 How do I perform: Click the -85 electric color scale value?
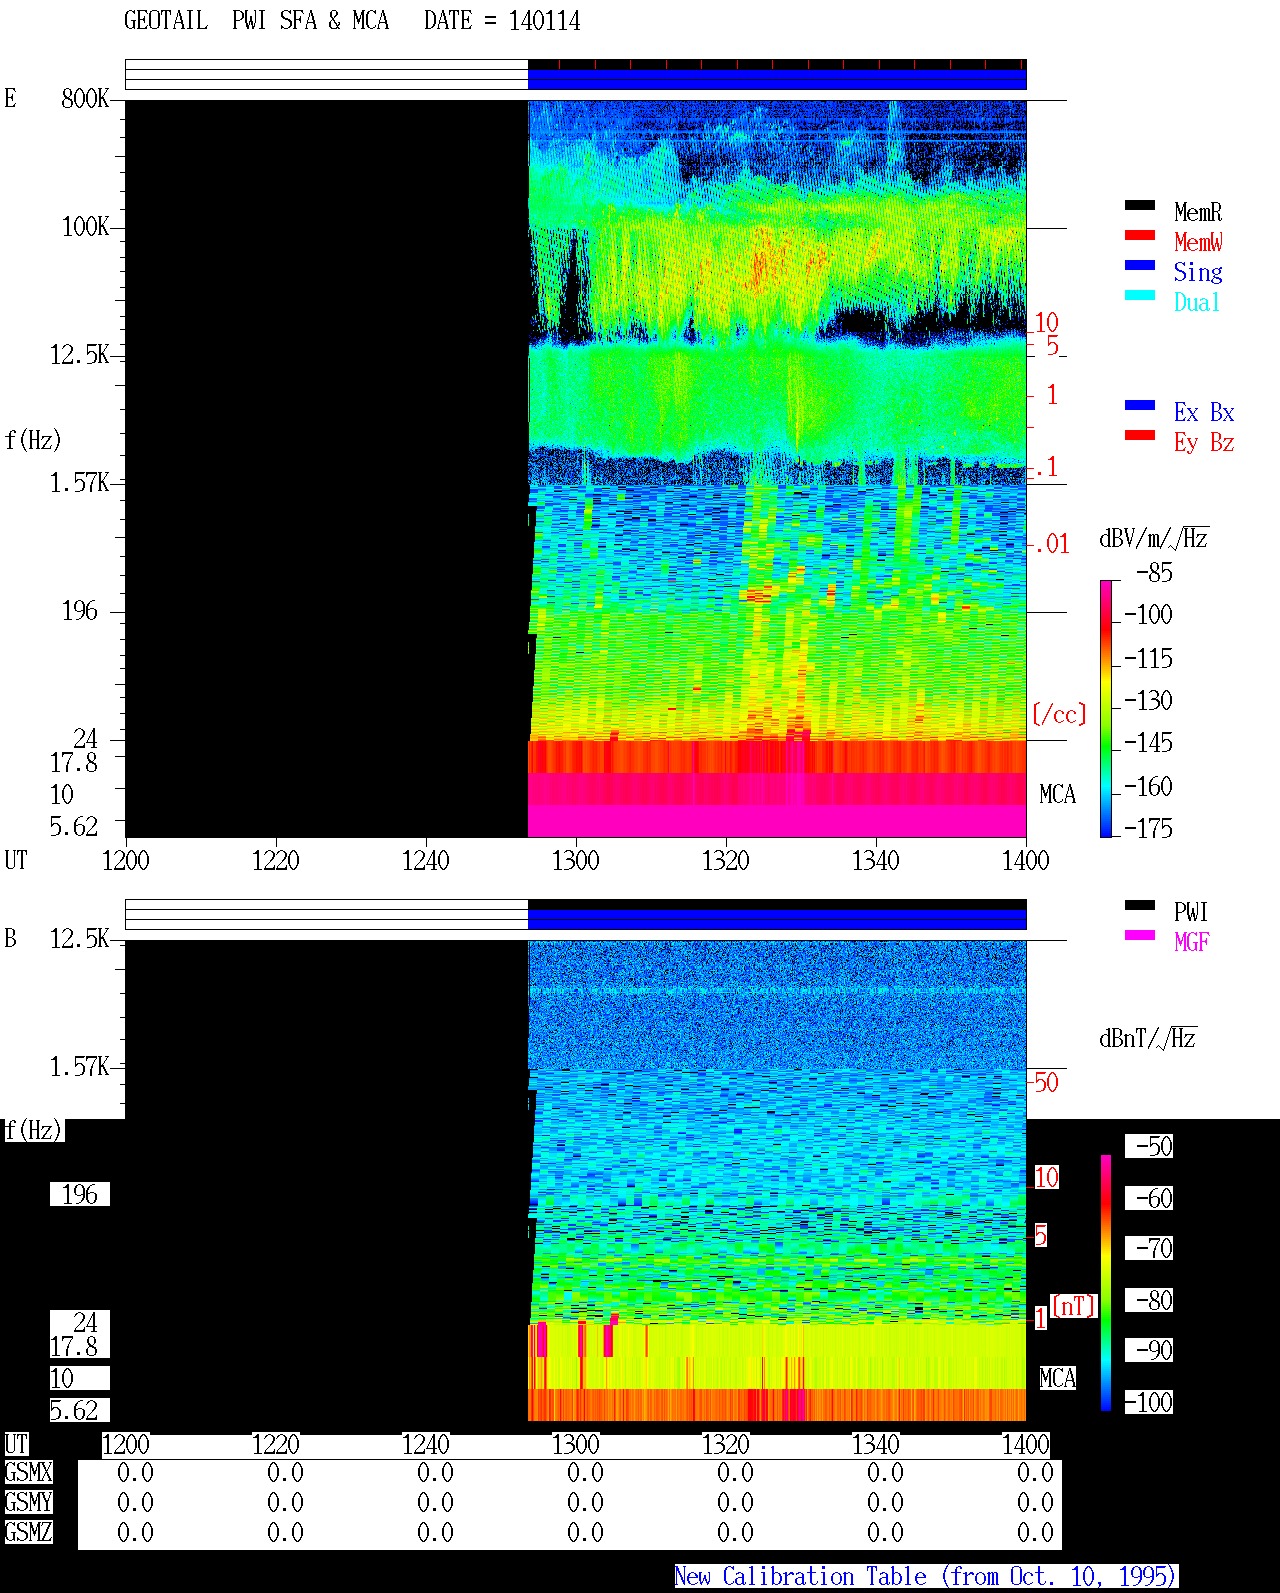coord(1154,573)
